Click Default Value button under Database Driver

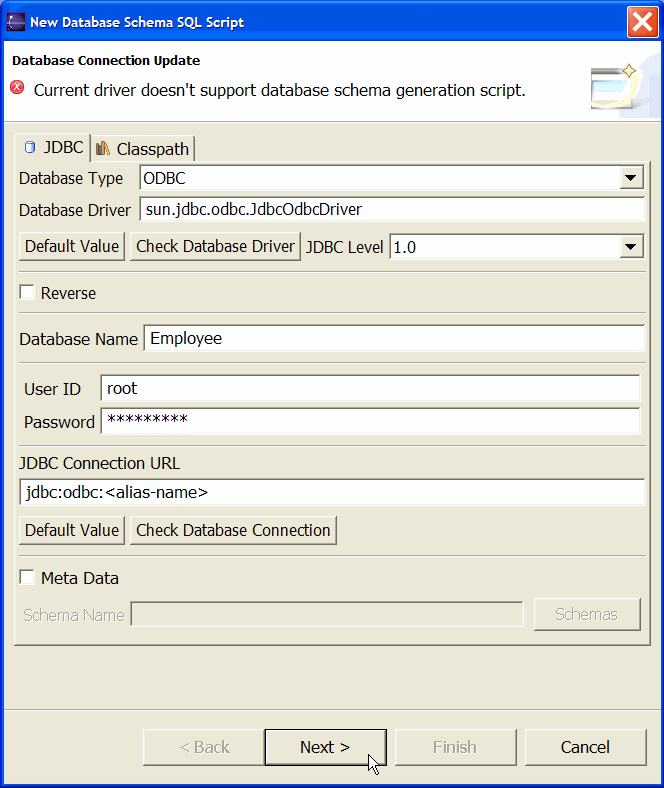(72, 246)
